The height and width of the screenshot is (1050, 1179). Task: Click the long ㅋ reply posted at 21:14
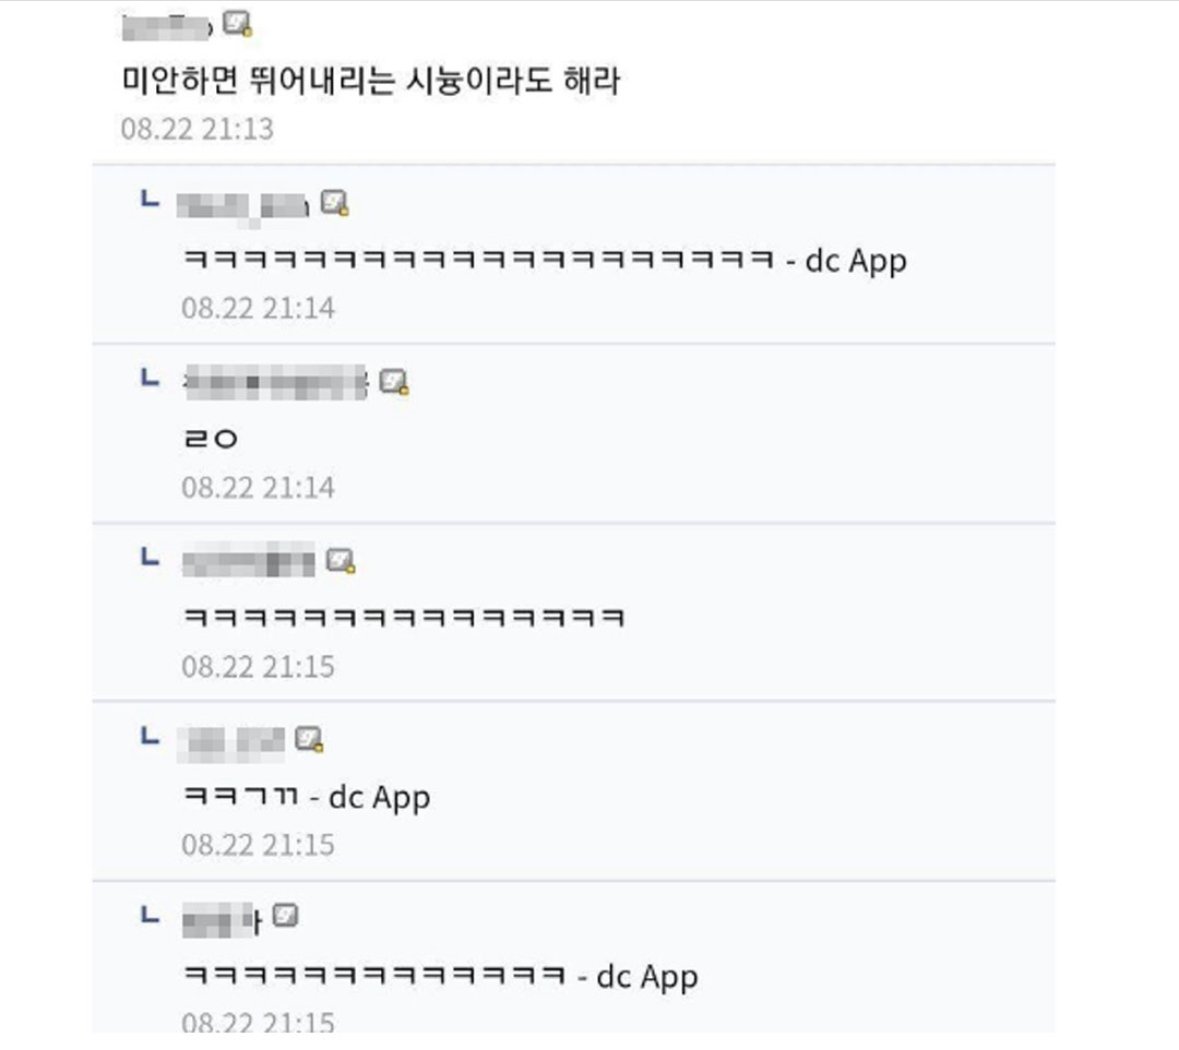click(x=545, y=261)
